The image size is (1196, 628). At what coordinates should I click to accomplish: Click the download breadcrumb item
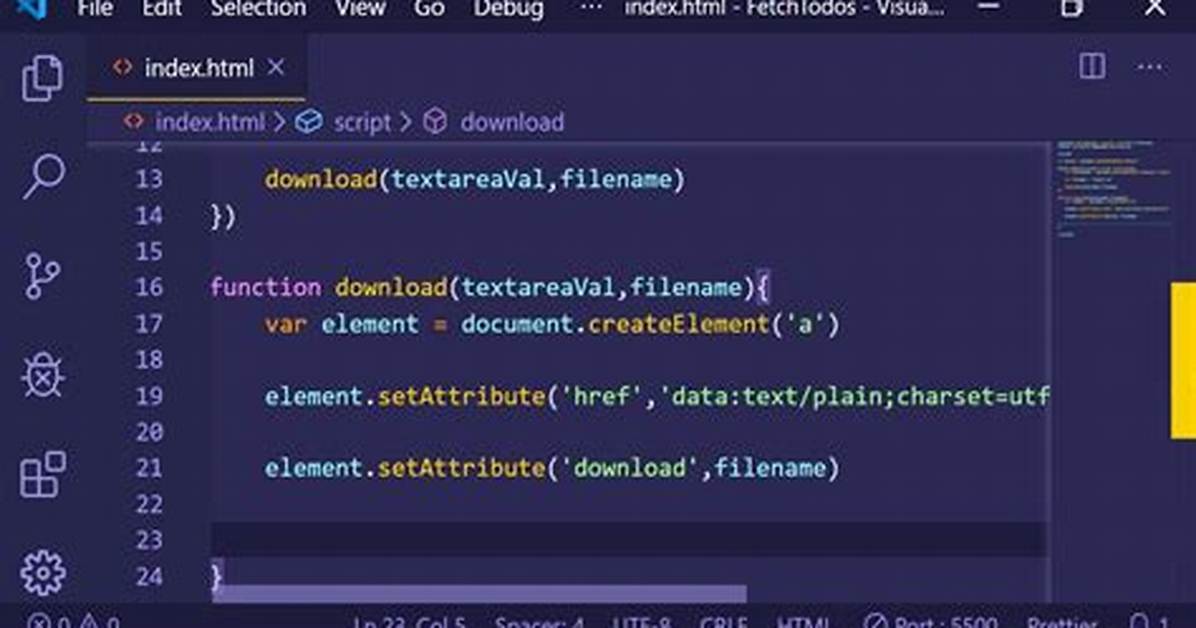(x=512, y=122)
